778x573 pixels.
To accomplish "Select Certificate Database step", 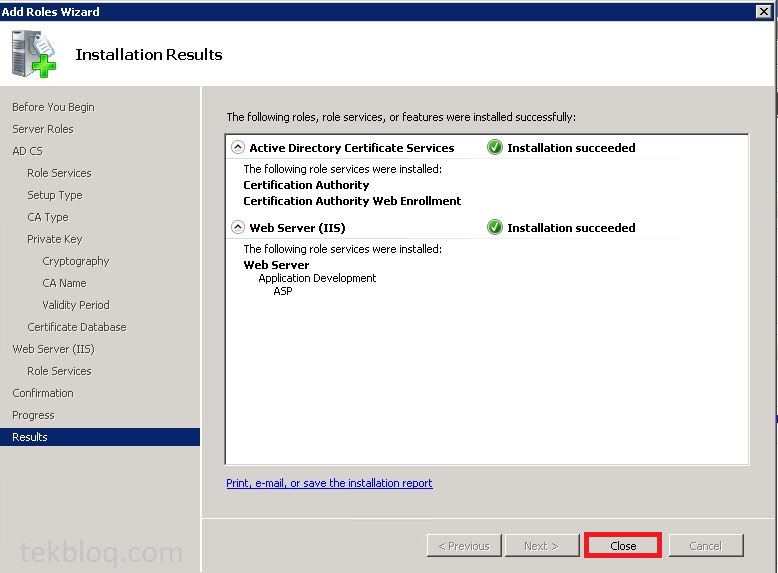I will coord(76,327).
